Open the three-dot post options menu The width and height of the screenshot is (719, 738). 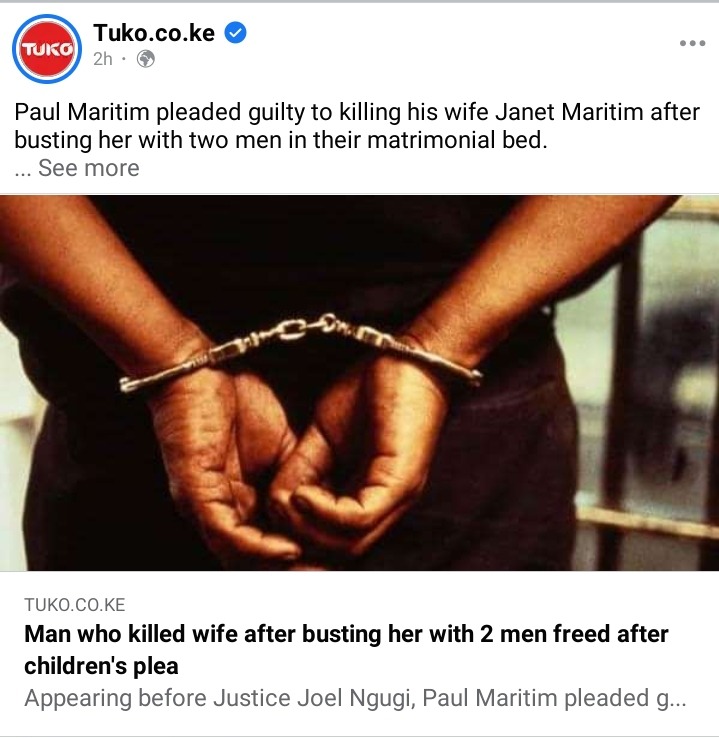pyautogui.click(x=692, y=43)
